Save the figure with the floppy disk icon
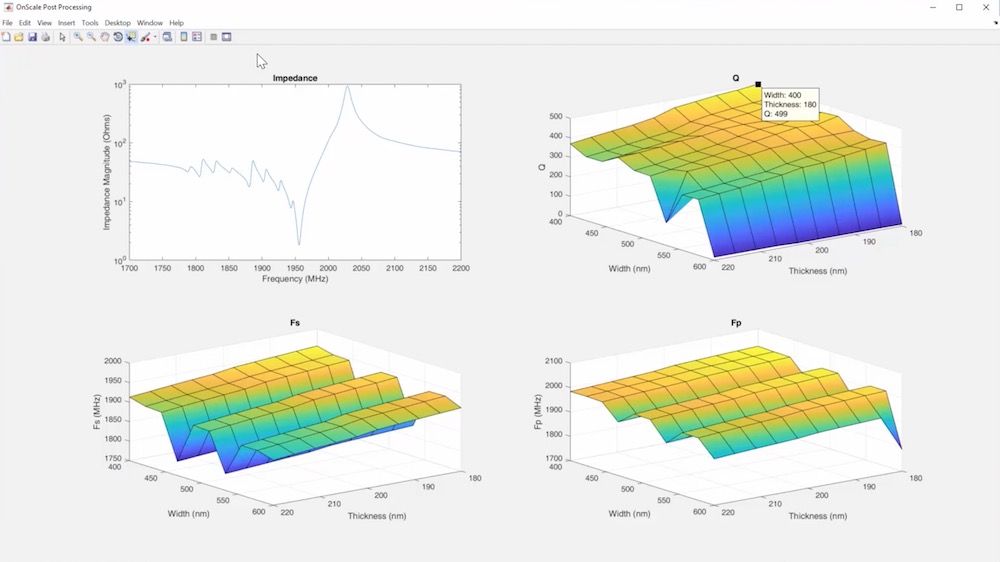The height and width of the screenshot is (562, 1000). click(32, 37)
